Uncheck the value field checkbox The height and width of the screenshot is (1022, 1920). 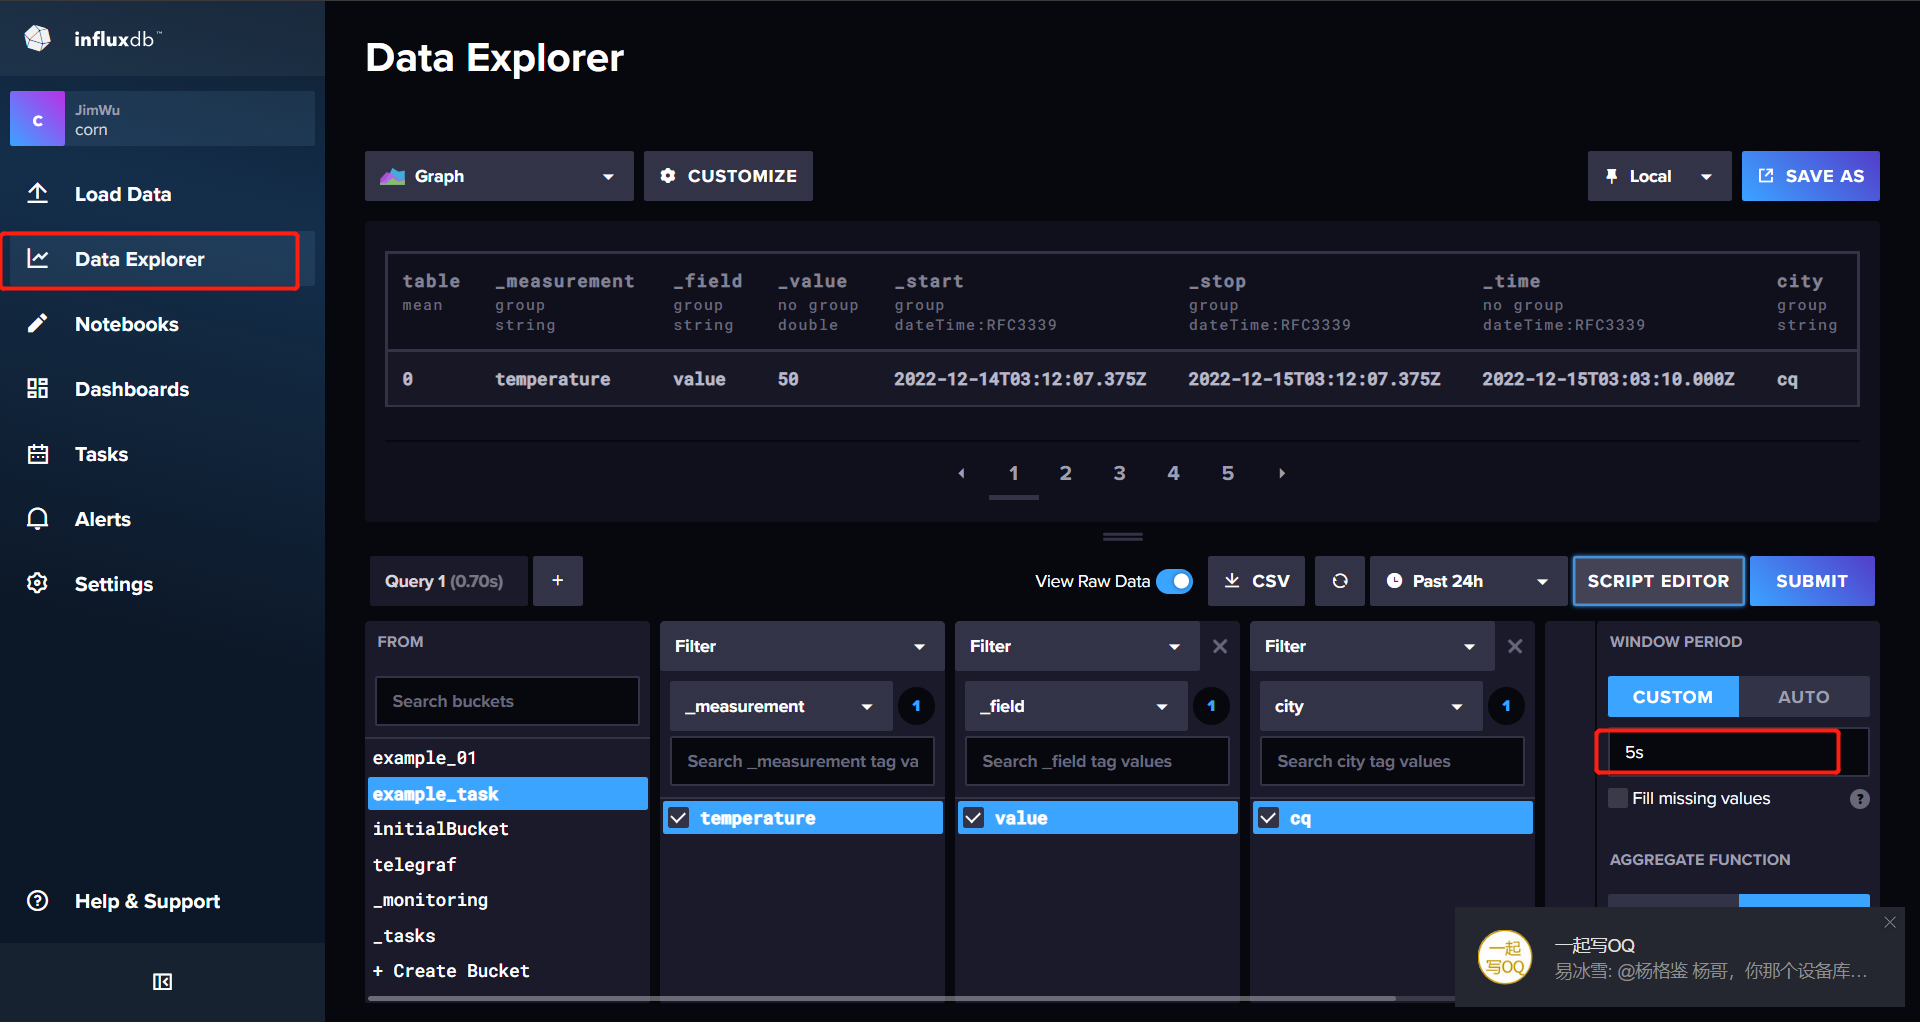point(974,818)
